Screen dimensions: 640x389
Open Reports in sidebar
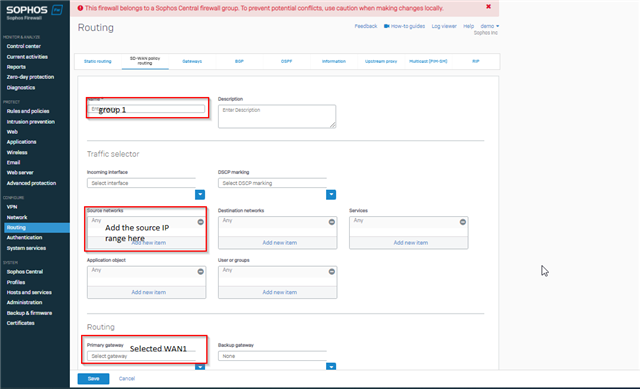tap(16, 67)
